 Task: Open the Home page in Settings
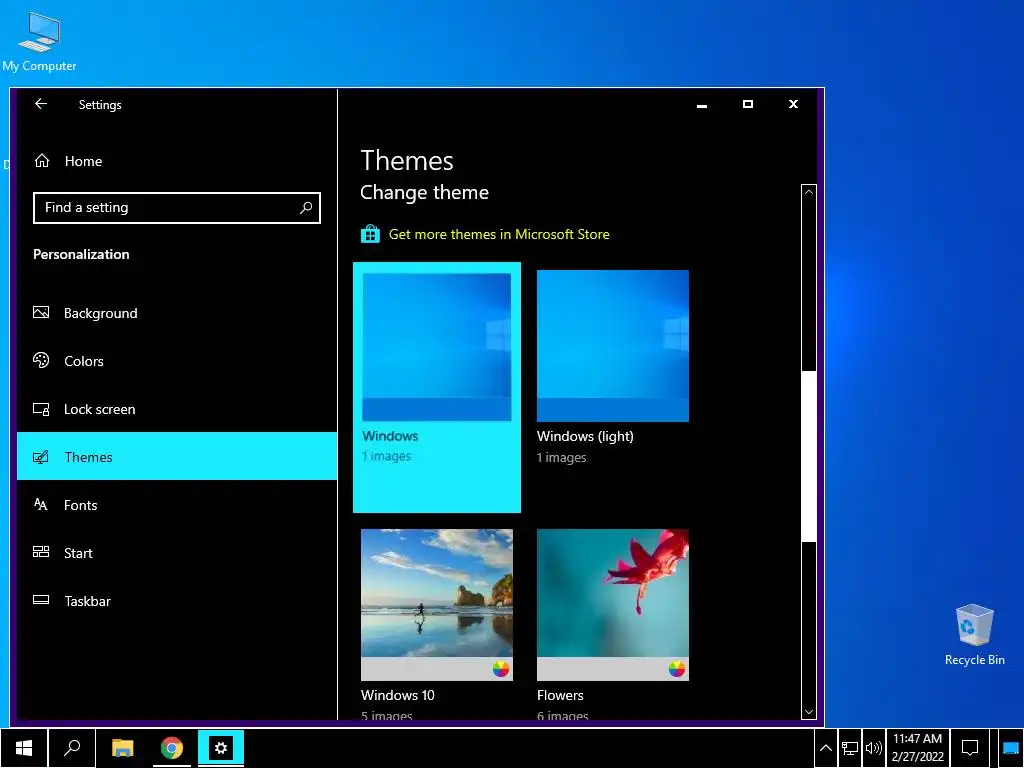(x=176, y=161)
